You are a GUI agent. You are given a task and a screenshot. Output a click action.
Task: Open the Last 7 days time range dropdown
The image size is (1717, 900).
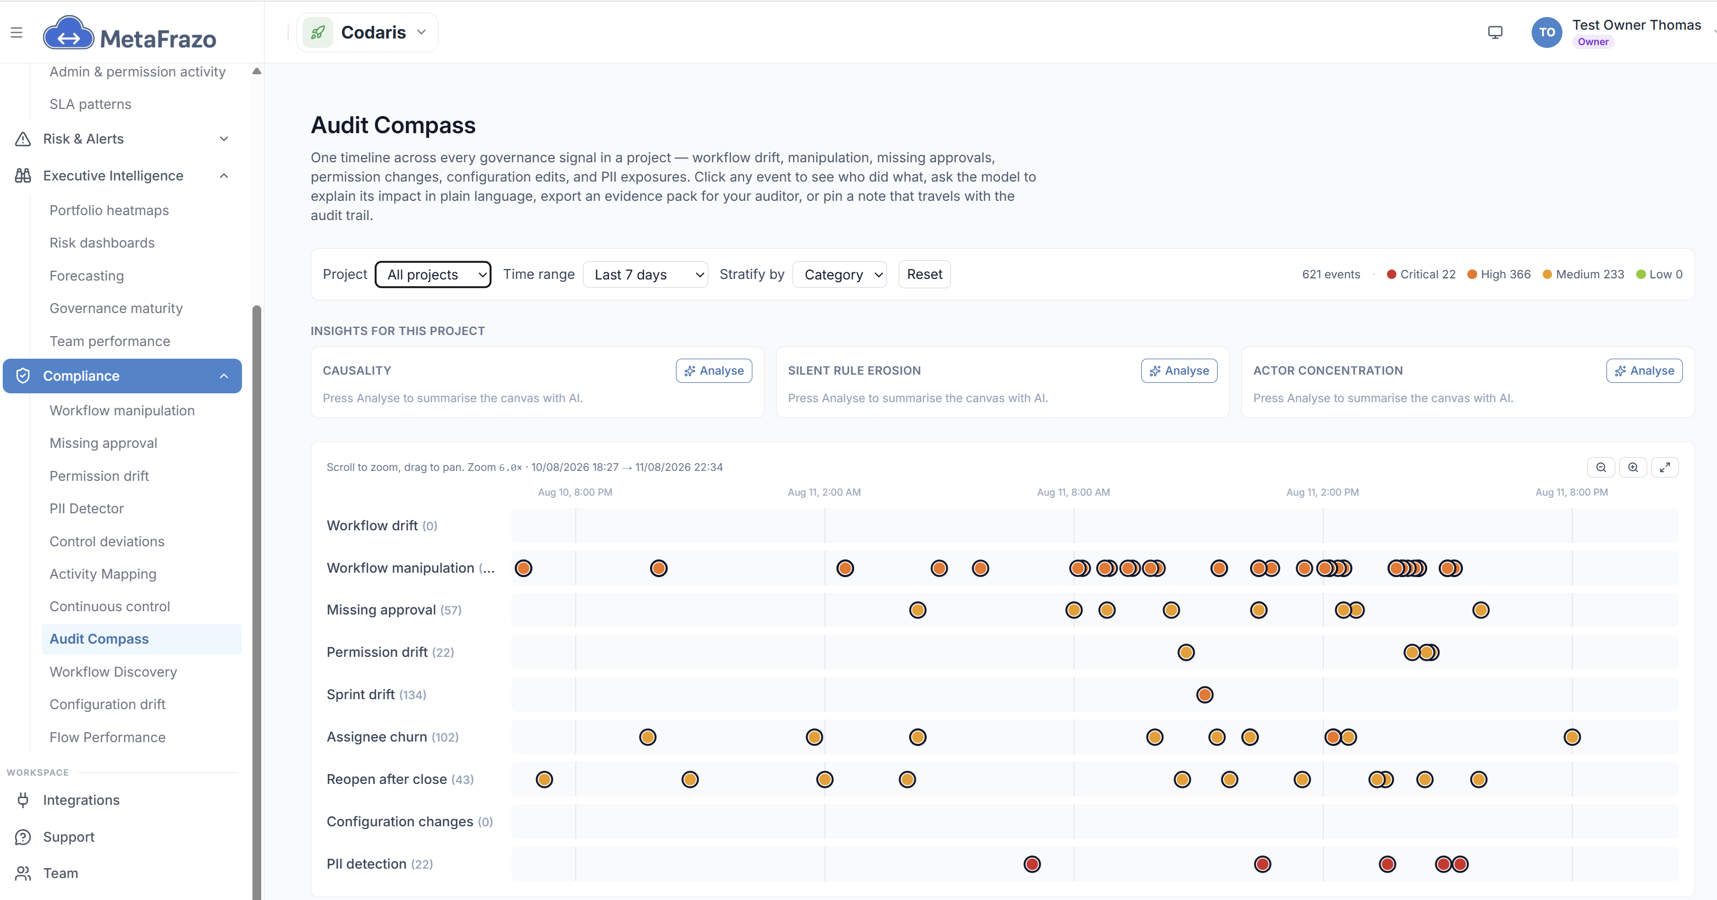[645, 274]
